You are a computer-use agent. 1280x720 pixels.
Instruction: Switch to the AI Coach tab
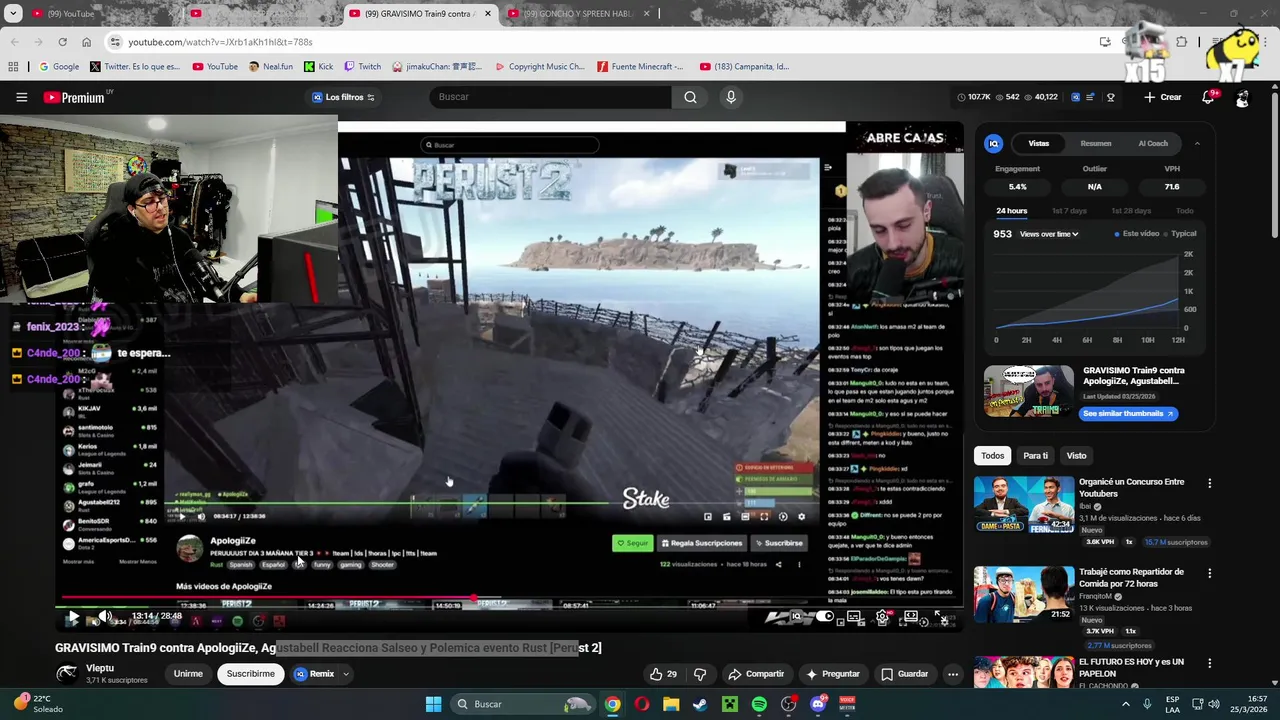pos(1152,143)
